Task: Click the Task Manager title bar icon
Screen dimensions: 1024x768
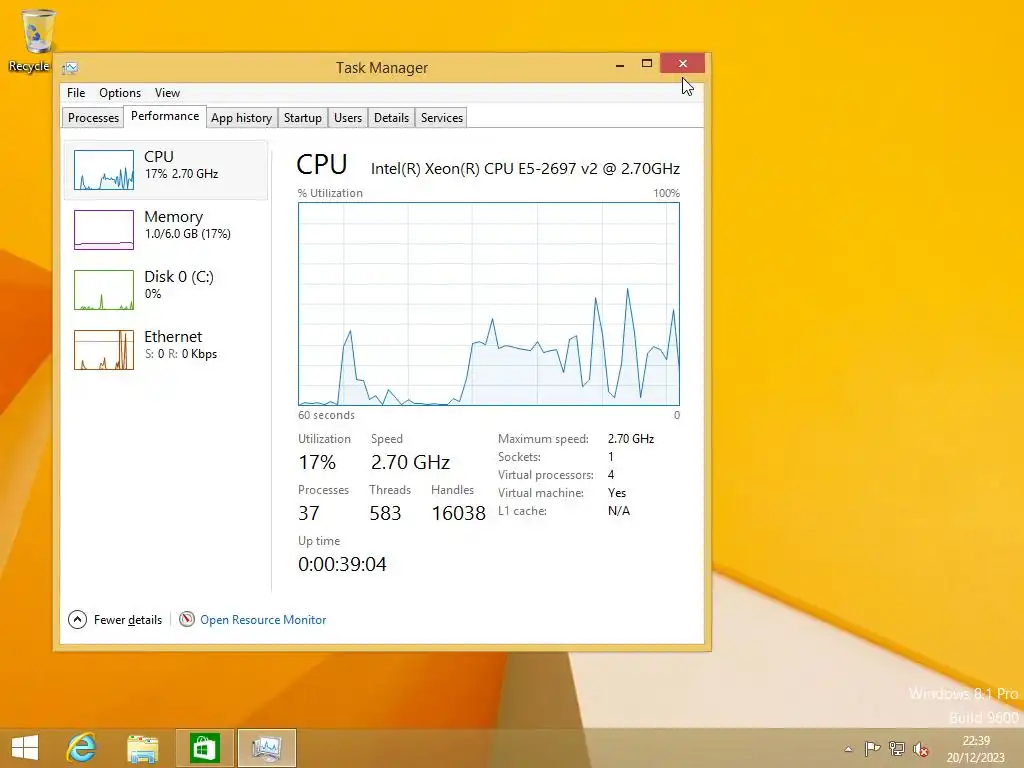Action: (70, 68)
